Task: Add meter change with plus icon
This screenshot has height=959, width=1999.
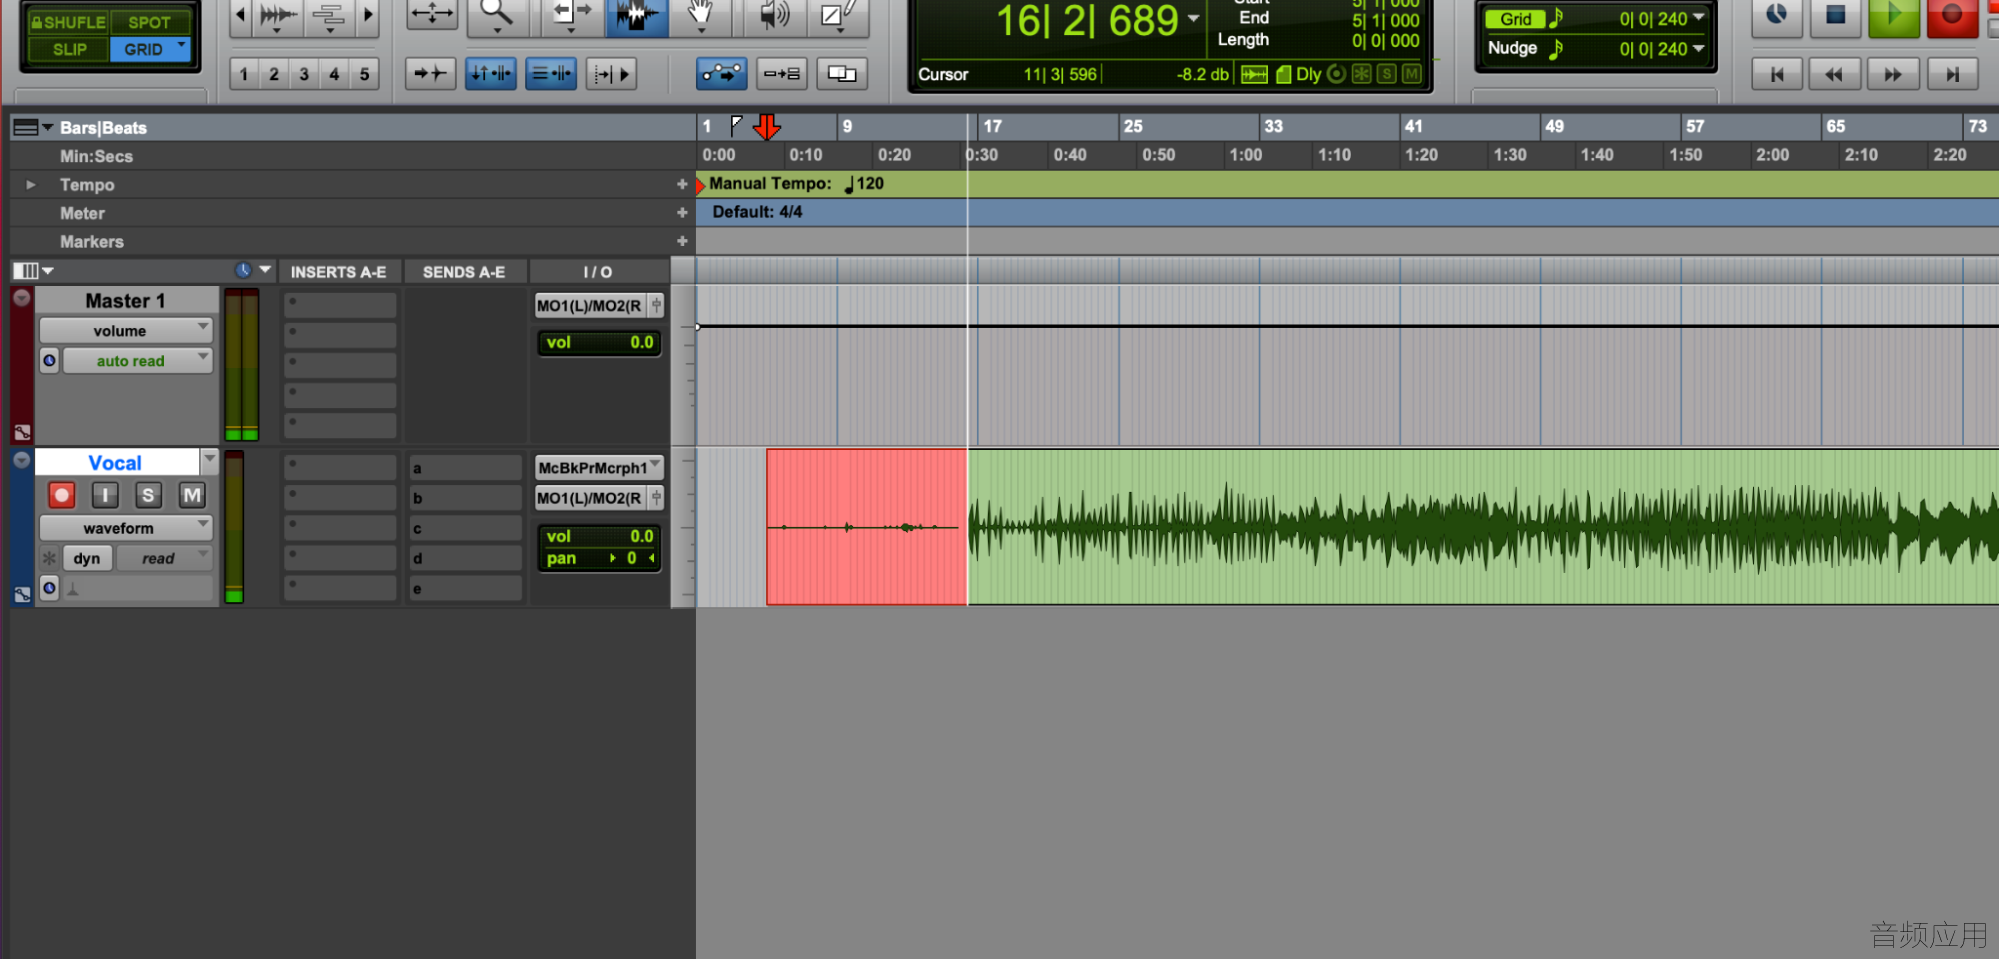Action: [x=682, y=212]
